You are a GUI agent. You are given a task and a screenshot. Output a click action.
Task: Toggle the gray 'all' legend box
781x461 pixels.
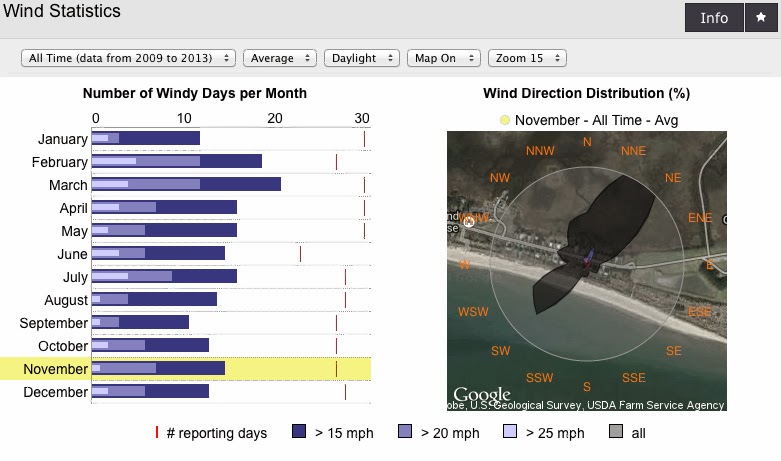click(x=616, y=431)
